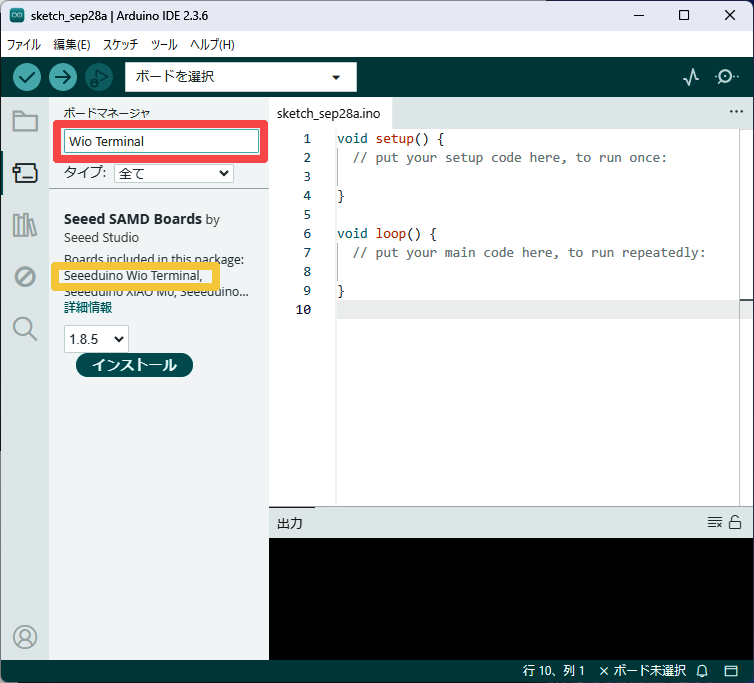Choose version from 1.8.5 dropdown
754x683 pixels.
[96, 339]
